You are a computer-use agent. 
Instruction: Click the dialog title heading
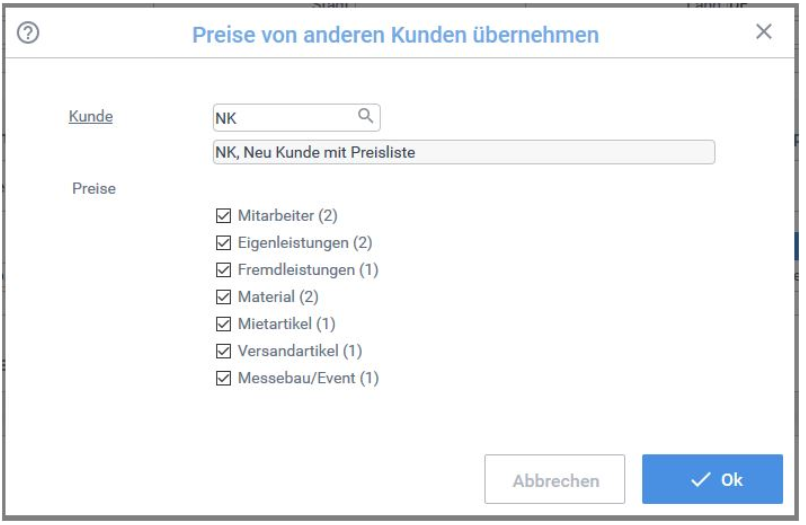[395, 35]
